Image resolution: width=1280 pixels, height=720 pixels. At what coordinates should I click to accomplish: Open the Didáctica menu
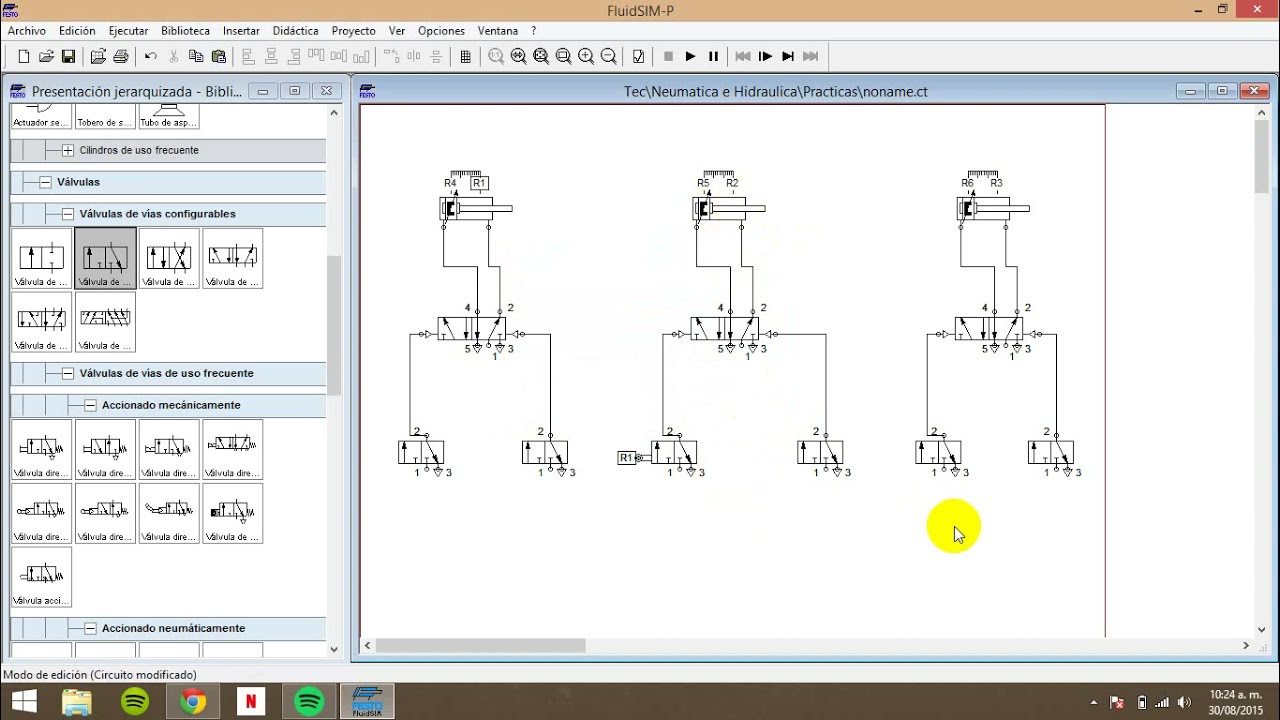click(x=295, y=31)
